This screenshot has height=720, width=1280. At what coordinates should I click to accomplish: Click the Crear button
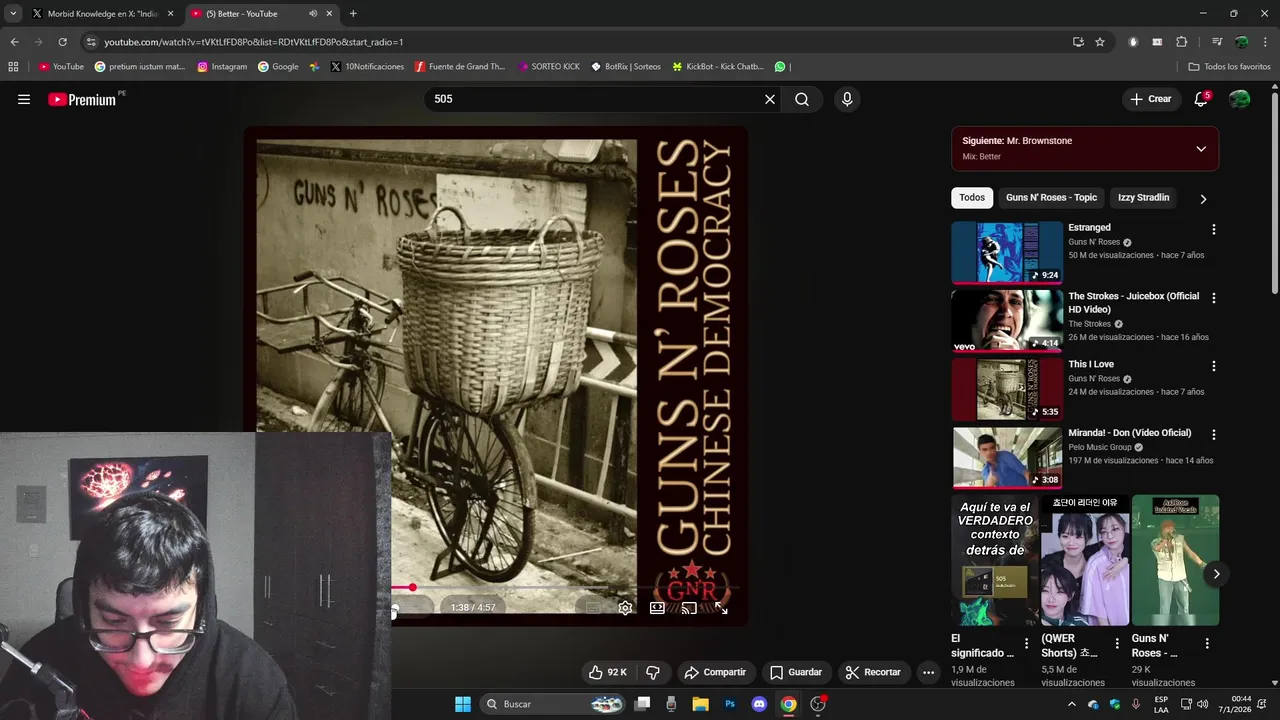[x=1150, y=99]
